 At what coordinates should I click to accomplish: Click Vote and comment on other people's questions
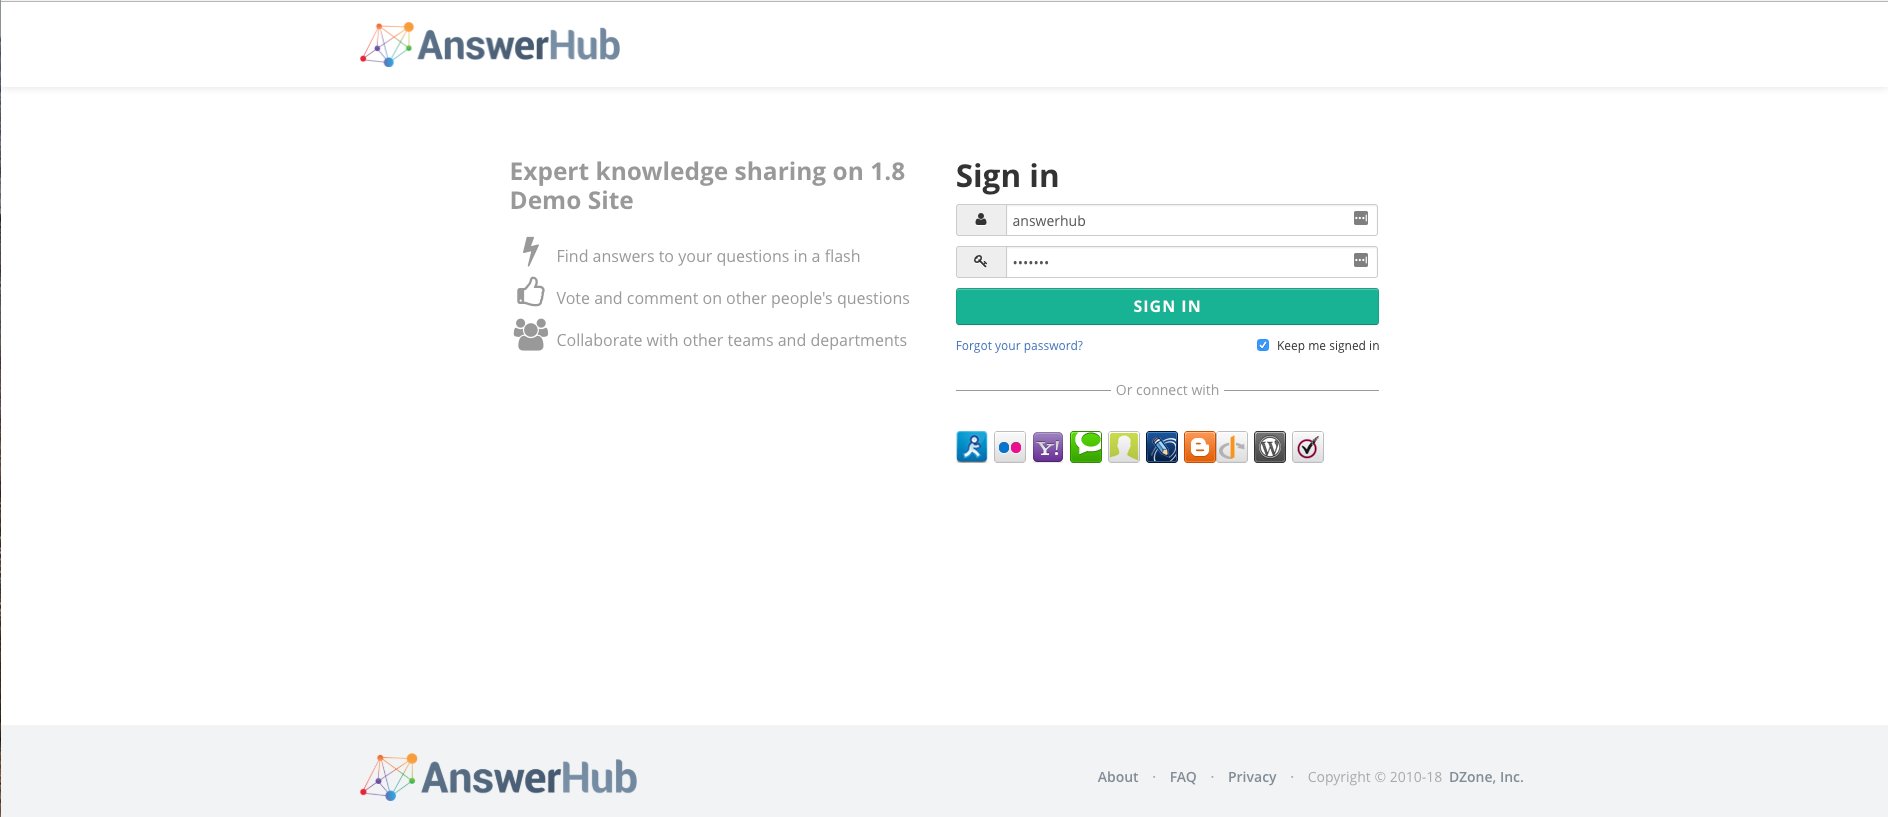[x=733, y=298]
